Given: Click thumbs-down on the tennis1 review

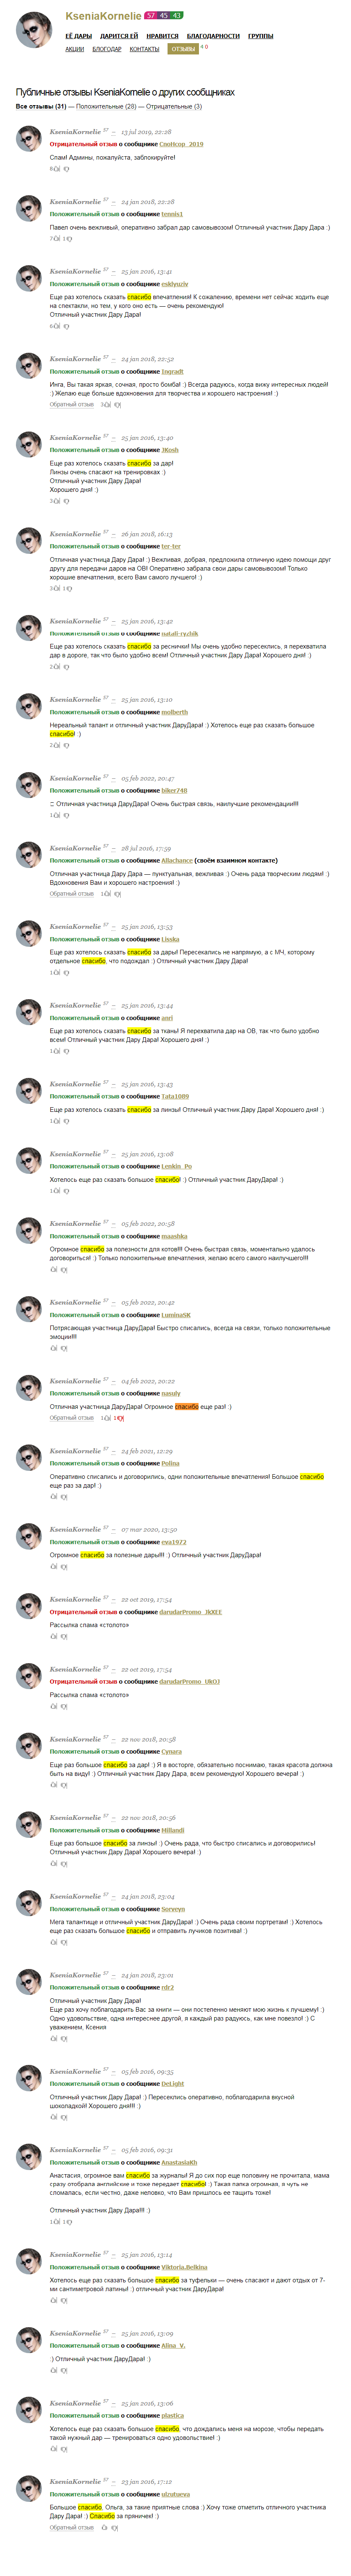Looking at the screenshot, I should (x=68, y=239).
